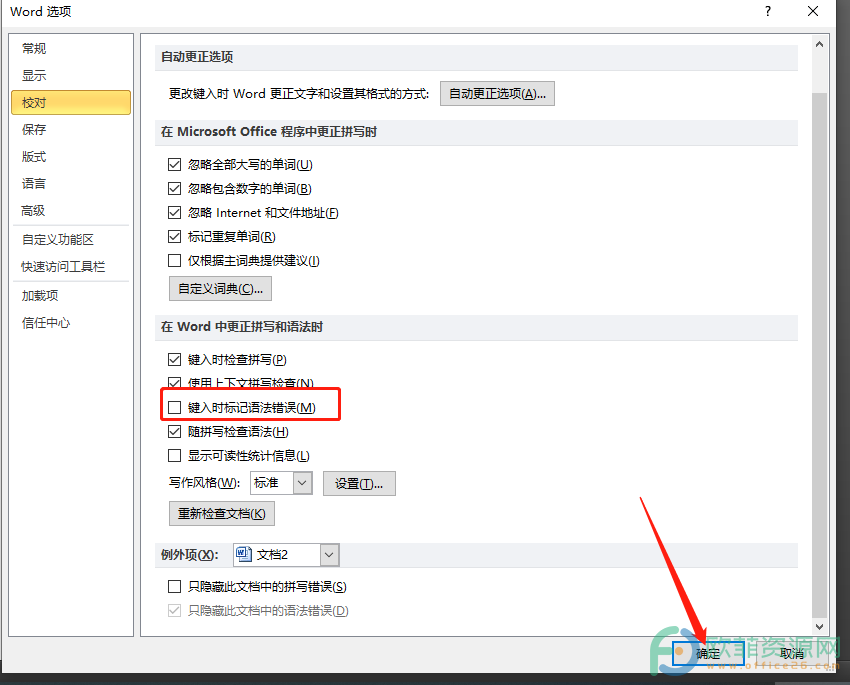Screen dimensions: 850x685
Task: Select the 显示 category
Action: point(34,75)
